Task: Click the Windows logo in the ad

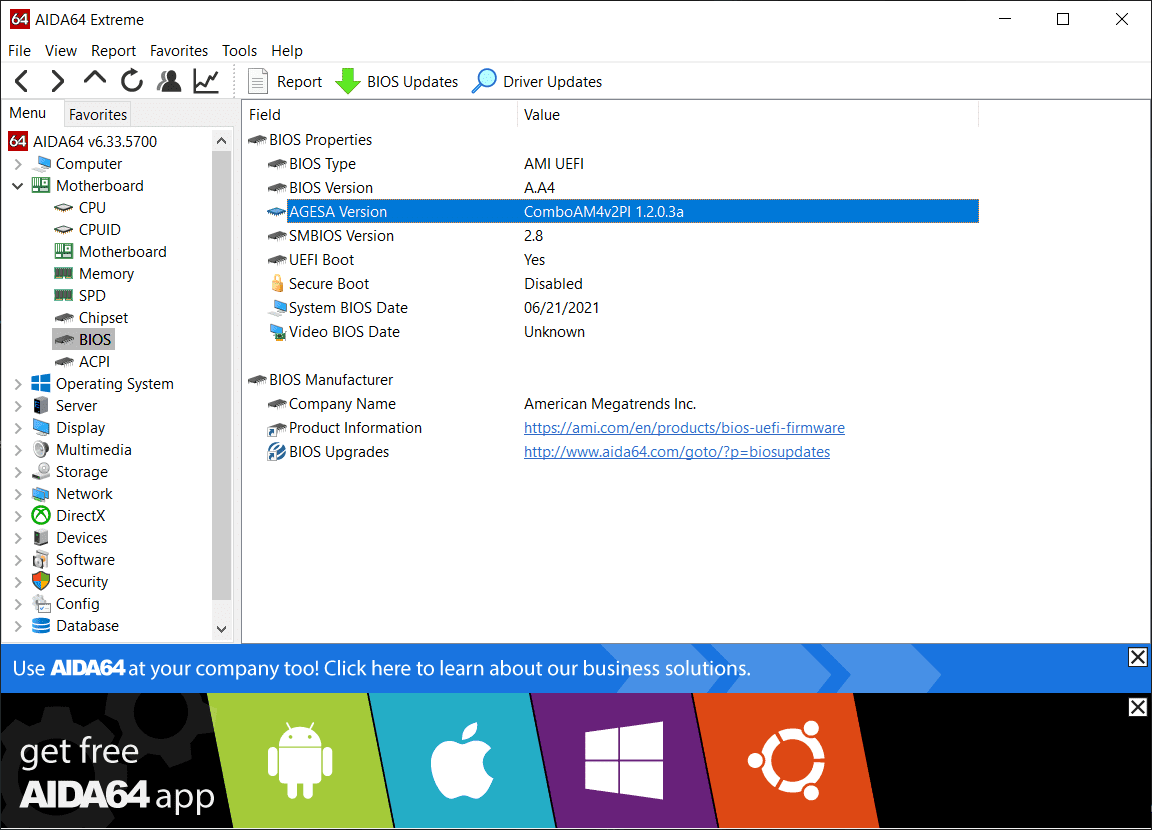Action: tap(624, 760)
